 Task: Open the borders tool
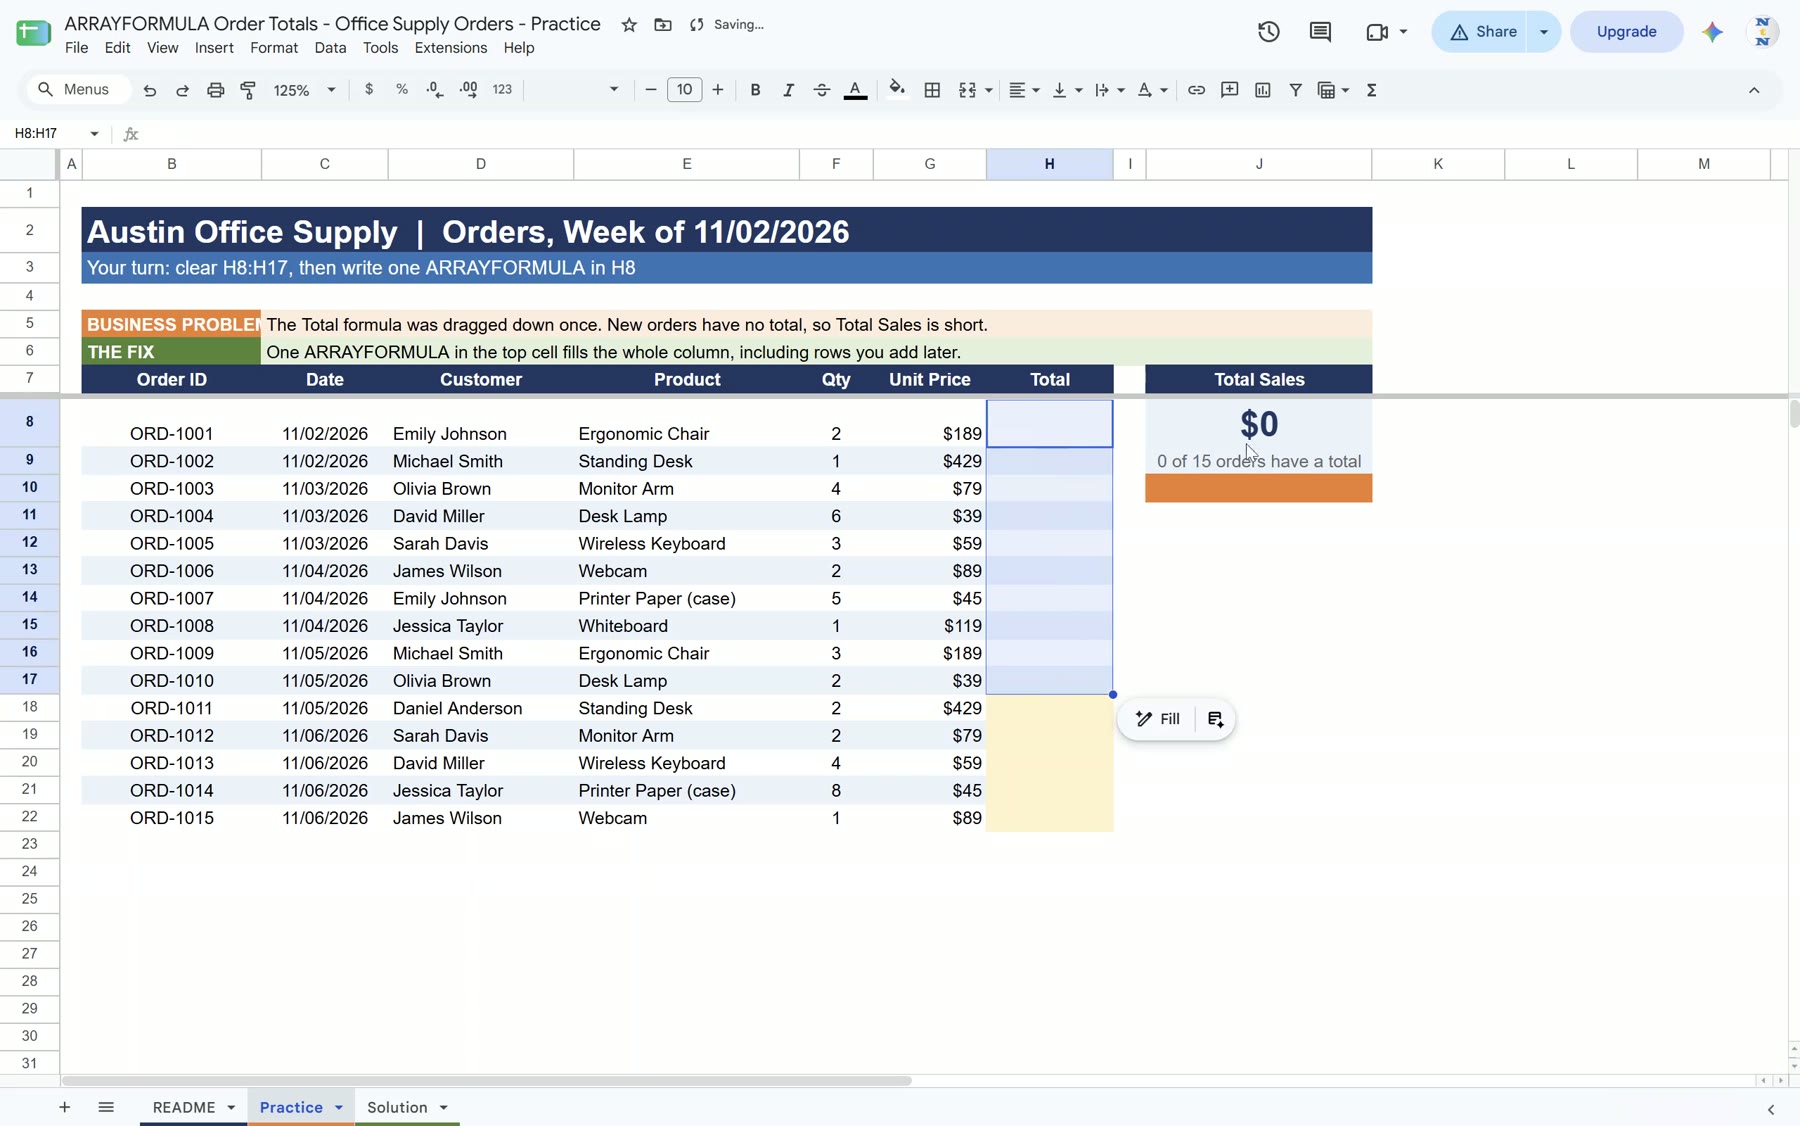932,90
